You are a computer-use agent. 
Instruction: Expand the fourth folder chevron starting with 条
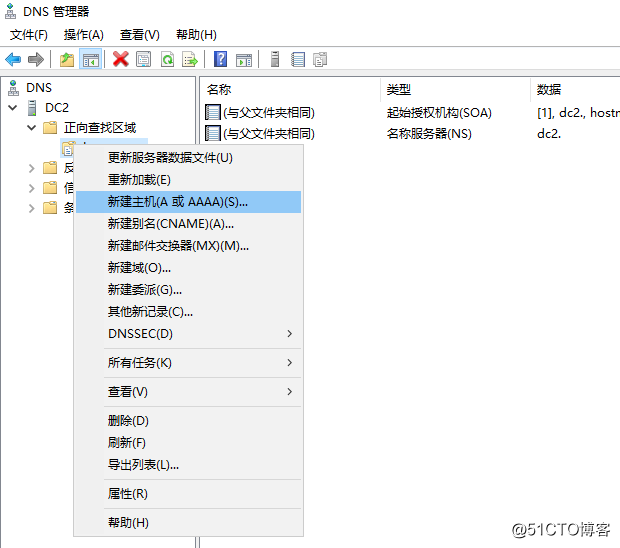coord(32,208)
